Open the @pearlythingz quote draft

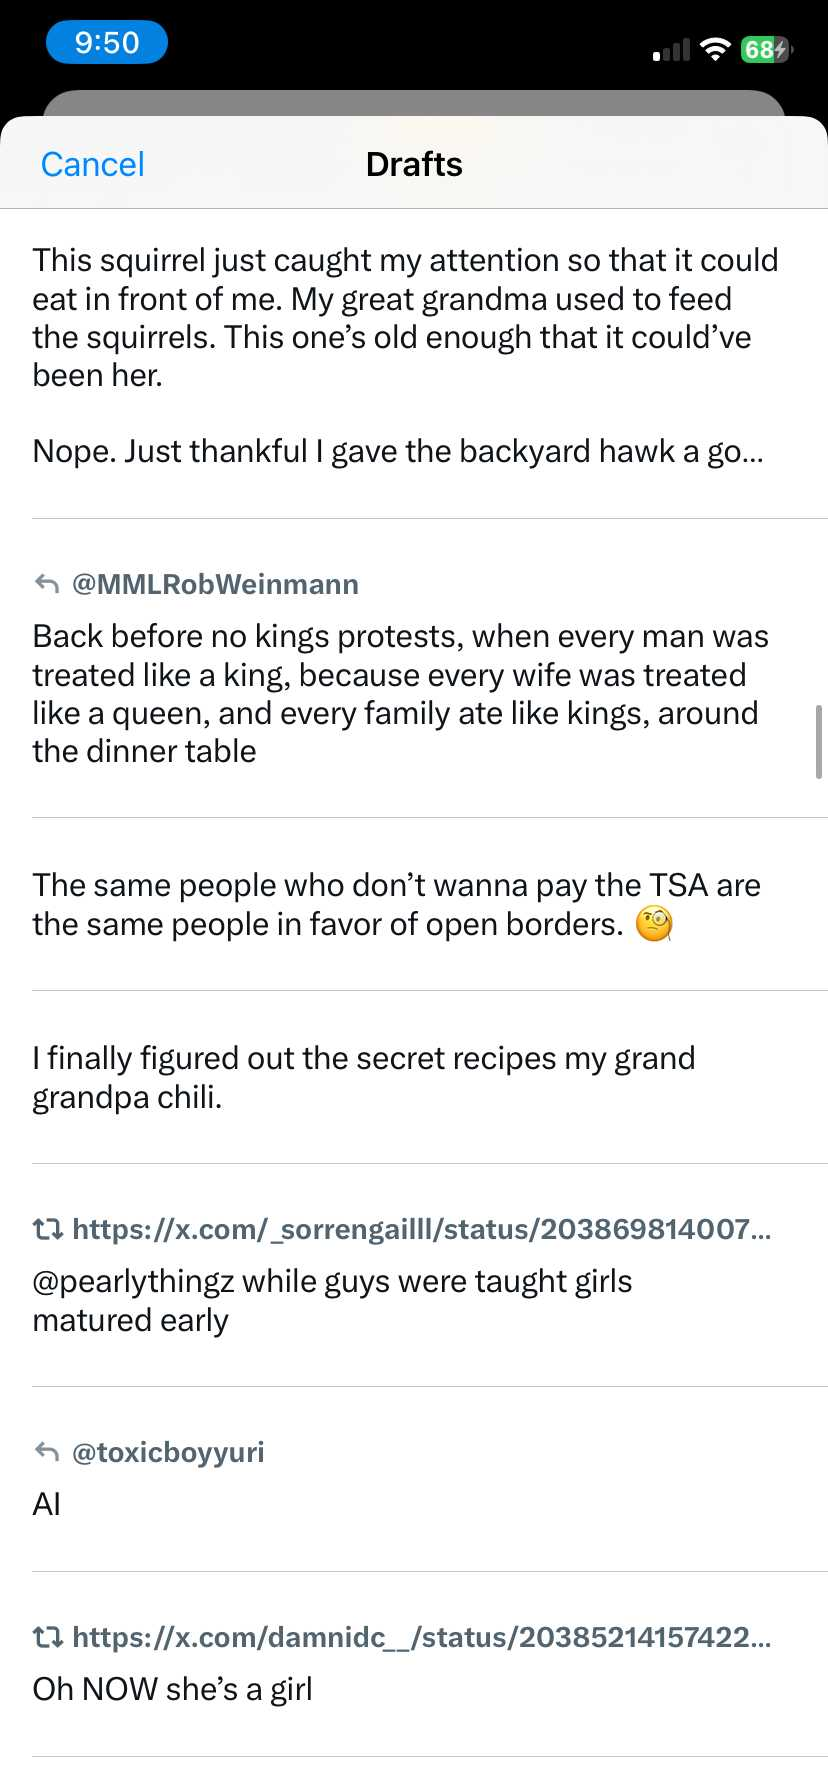332,1300
